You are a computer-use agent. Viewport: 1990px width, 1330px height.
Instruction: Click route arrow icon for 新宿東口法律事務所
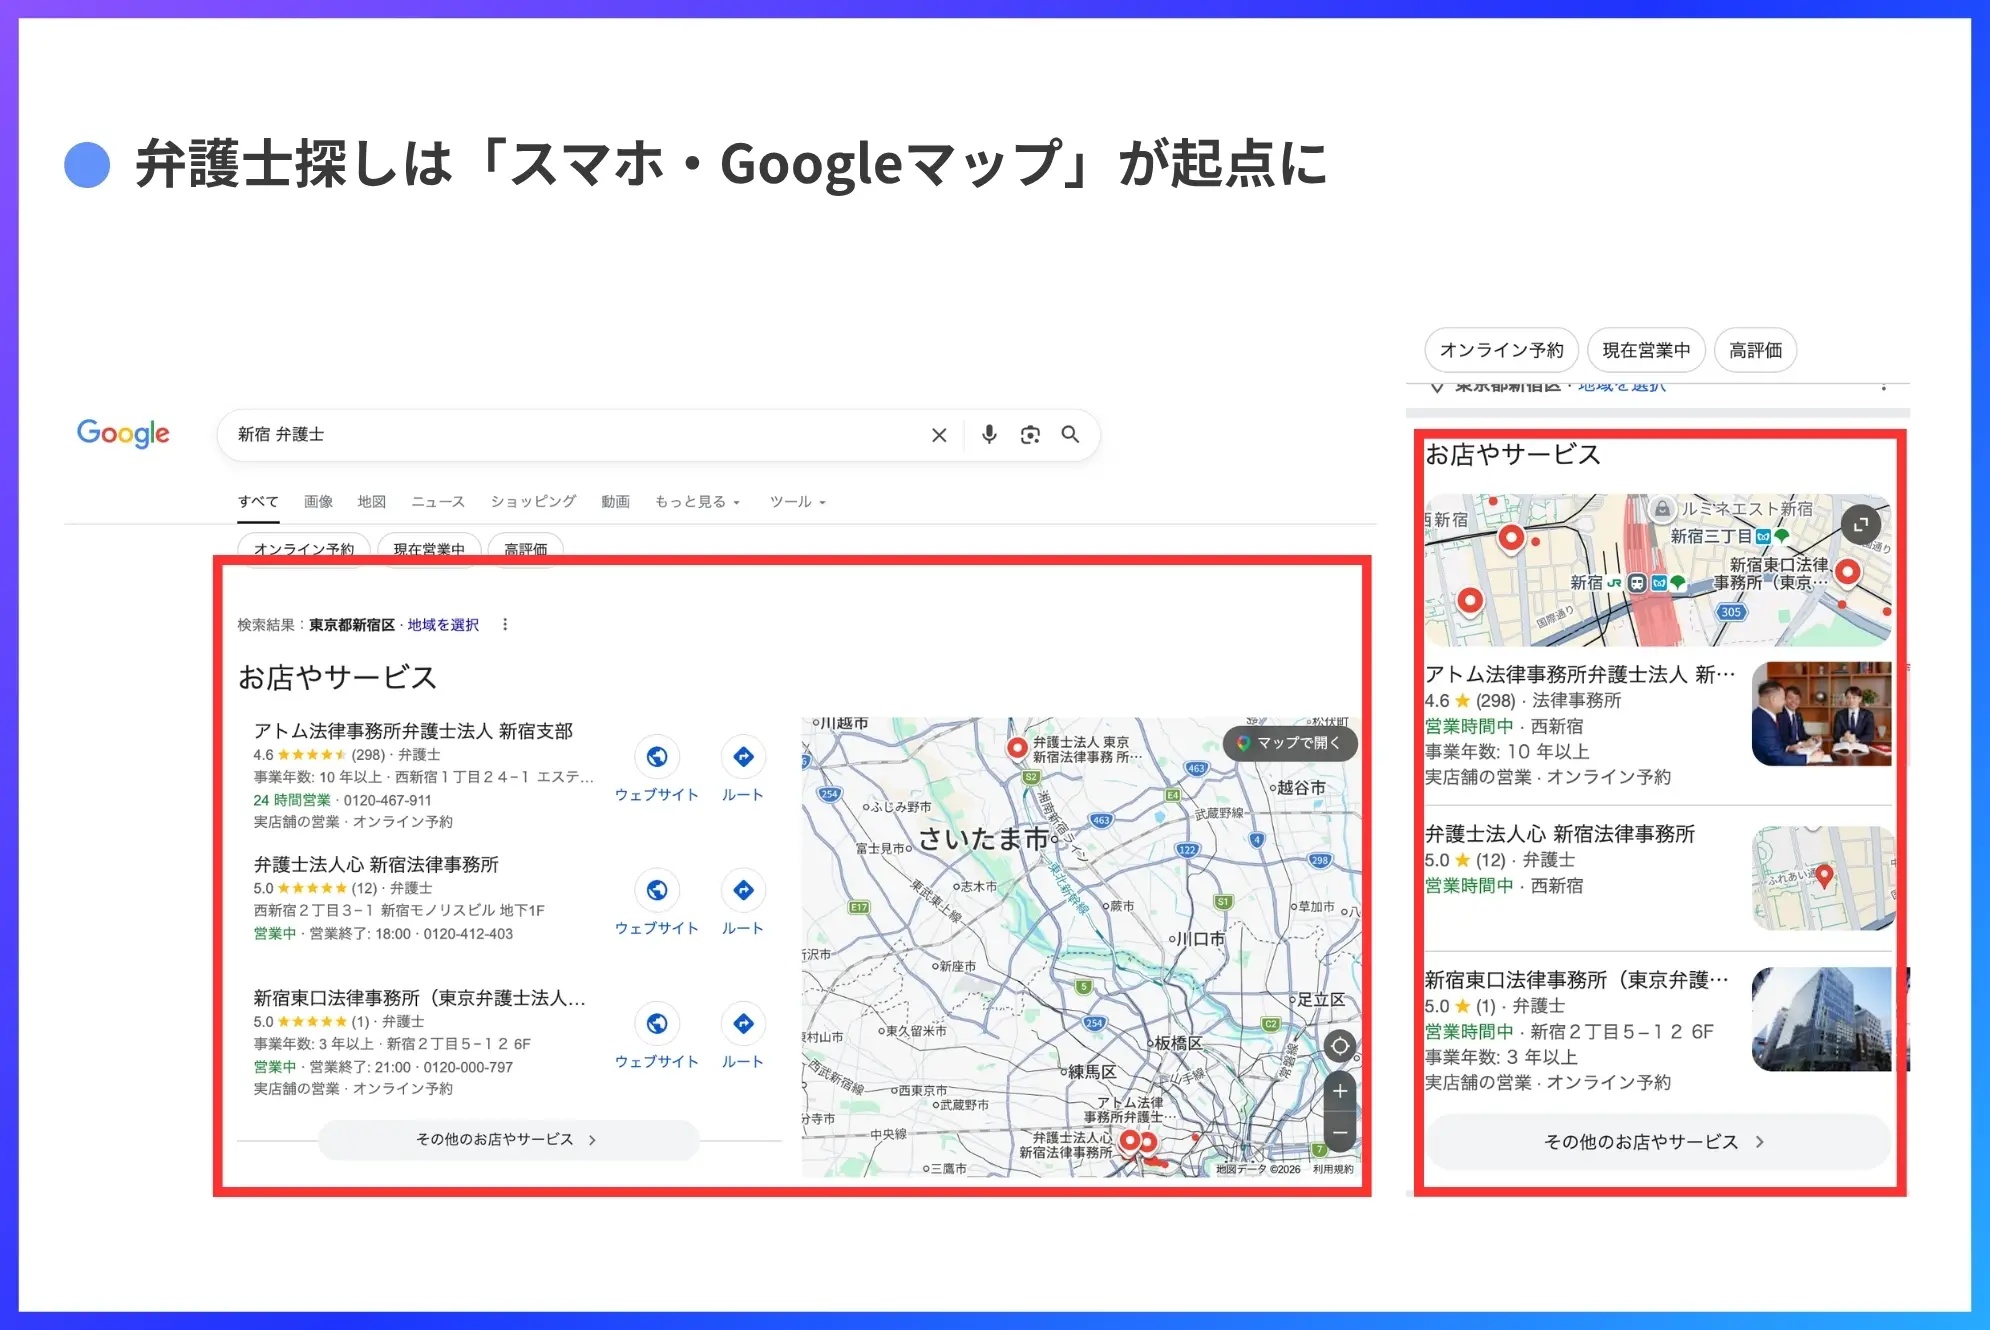(743, 1023)
